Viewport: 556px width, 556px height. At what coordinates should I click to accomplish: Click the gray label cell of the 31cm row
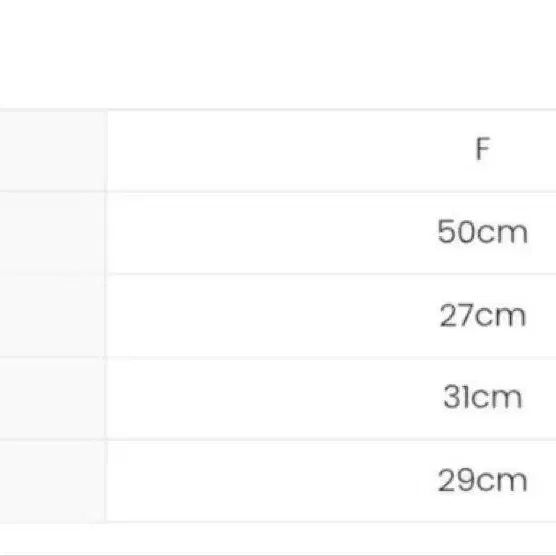click(52, 399)
